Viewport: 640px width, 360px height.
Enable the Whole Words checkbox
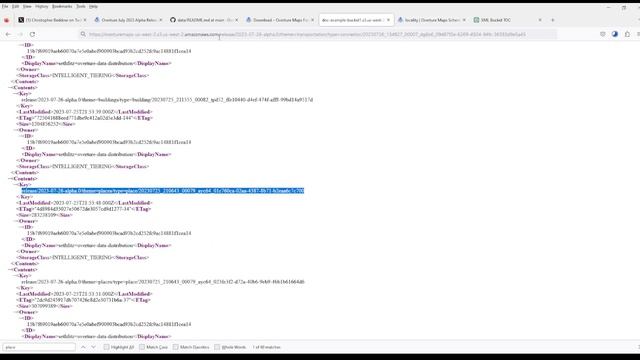pos(217,347)
